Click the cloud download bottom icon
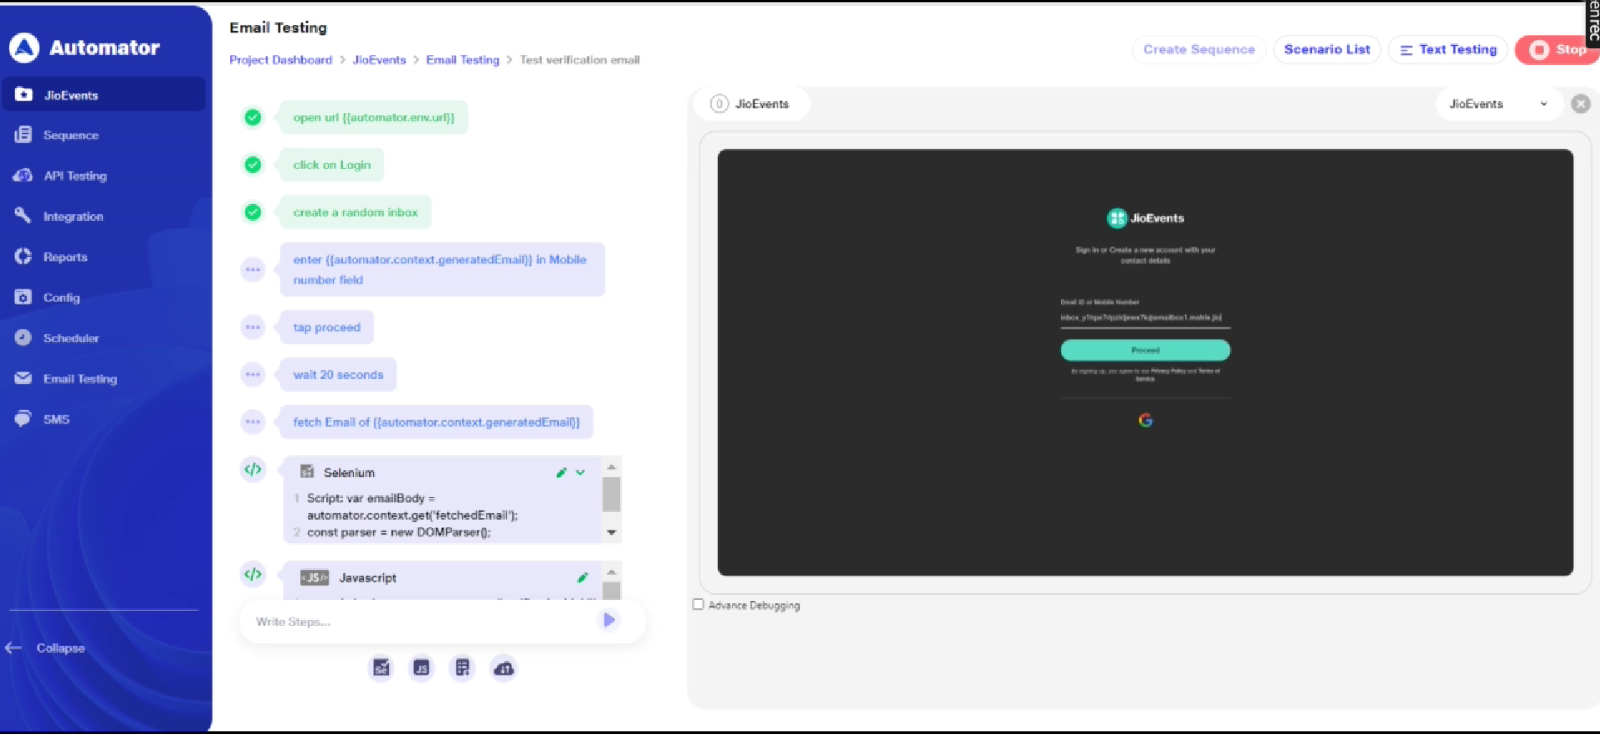Image resolution: width=1600 pixels, height=734 pixels. click(504, 668)
